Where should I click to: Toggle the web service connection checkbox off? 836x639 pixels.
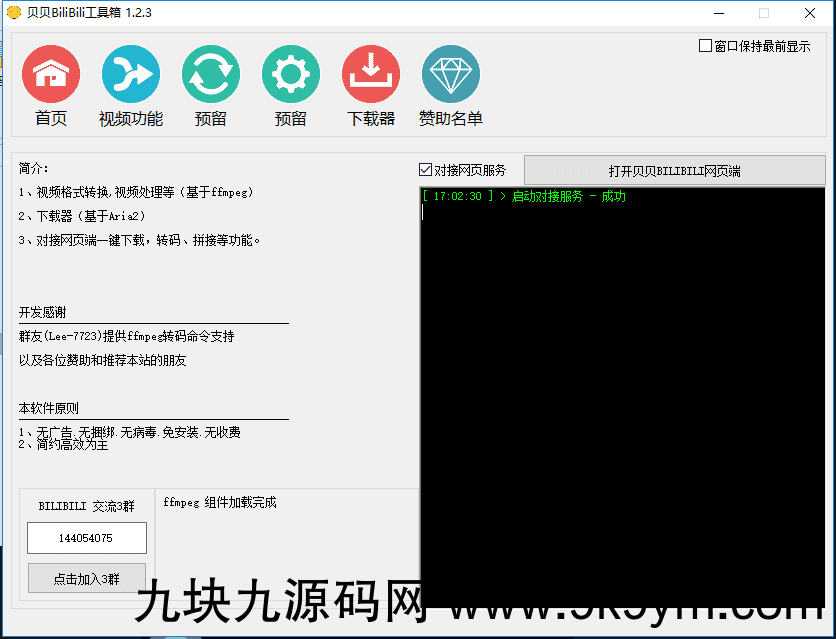tap(425, 169)
